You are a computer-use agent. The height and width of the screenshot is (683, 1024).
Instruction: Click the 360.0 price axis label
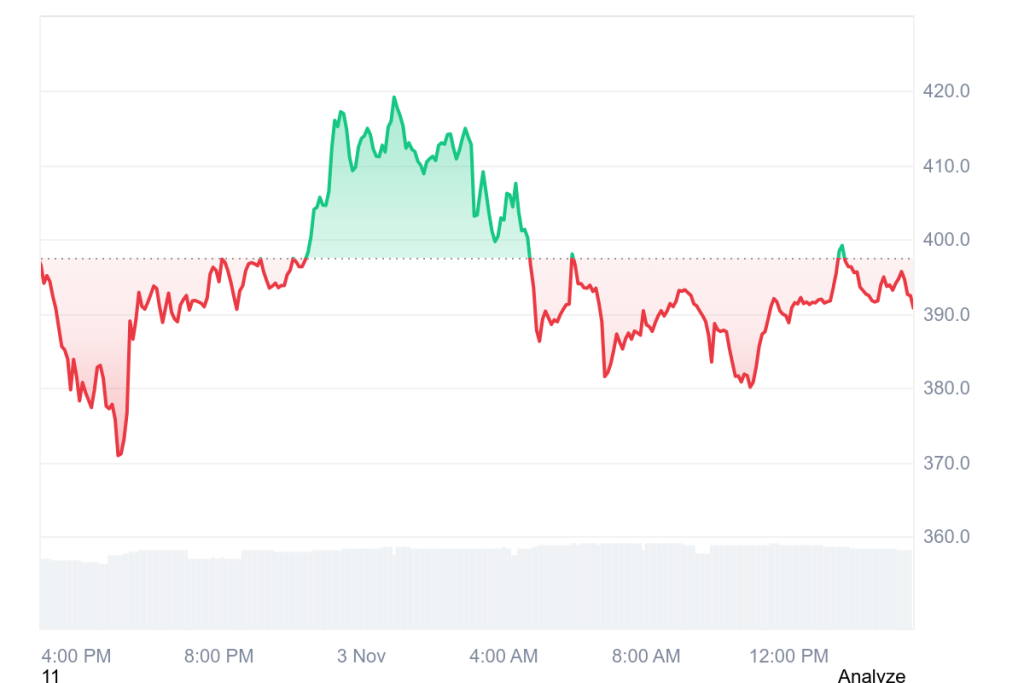[946, 537]
